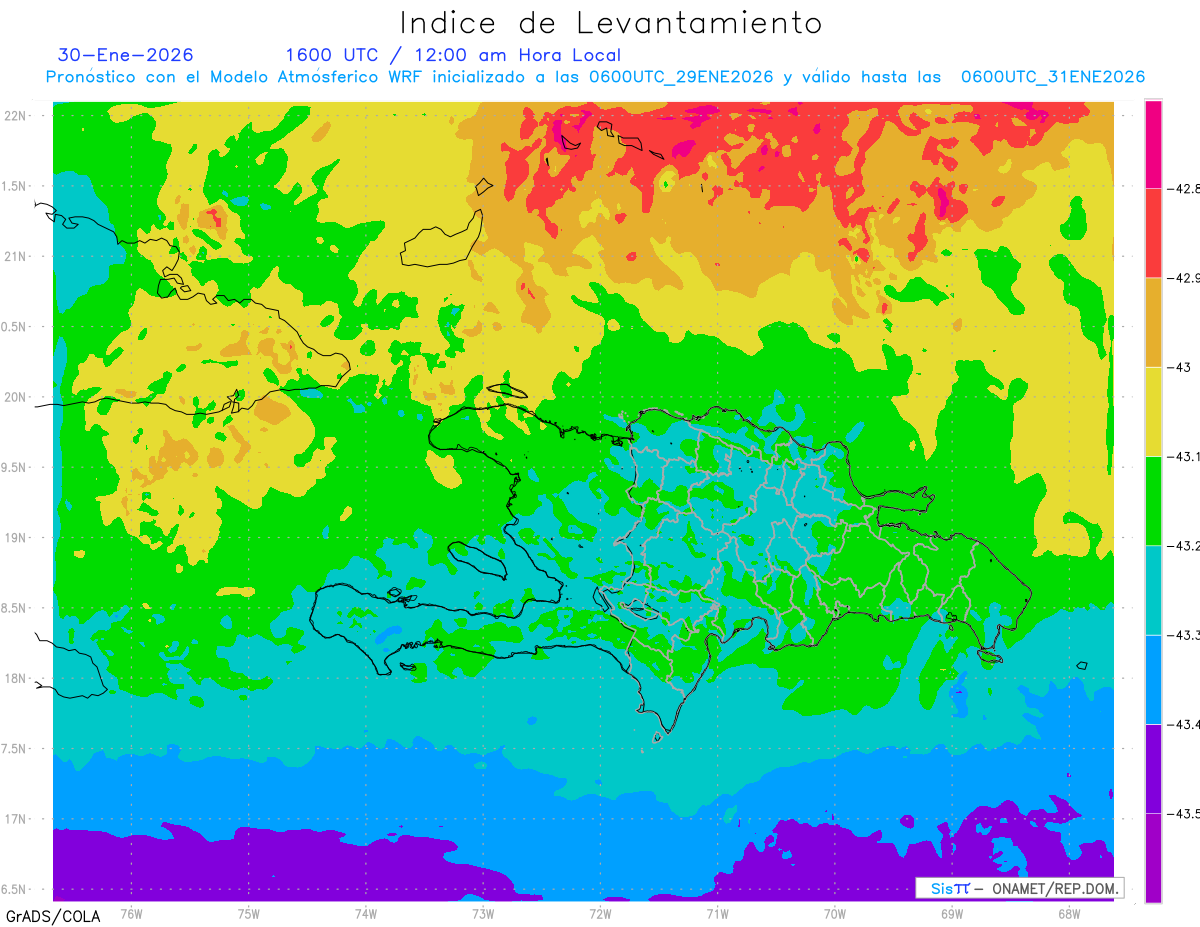This screenshot has width=1200, height=927.
Task: Click the legend value '-43.2'
Action: click(1186, 546)
